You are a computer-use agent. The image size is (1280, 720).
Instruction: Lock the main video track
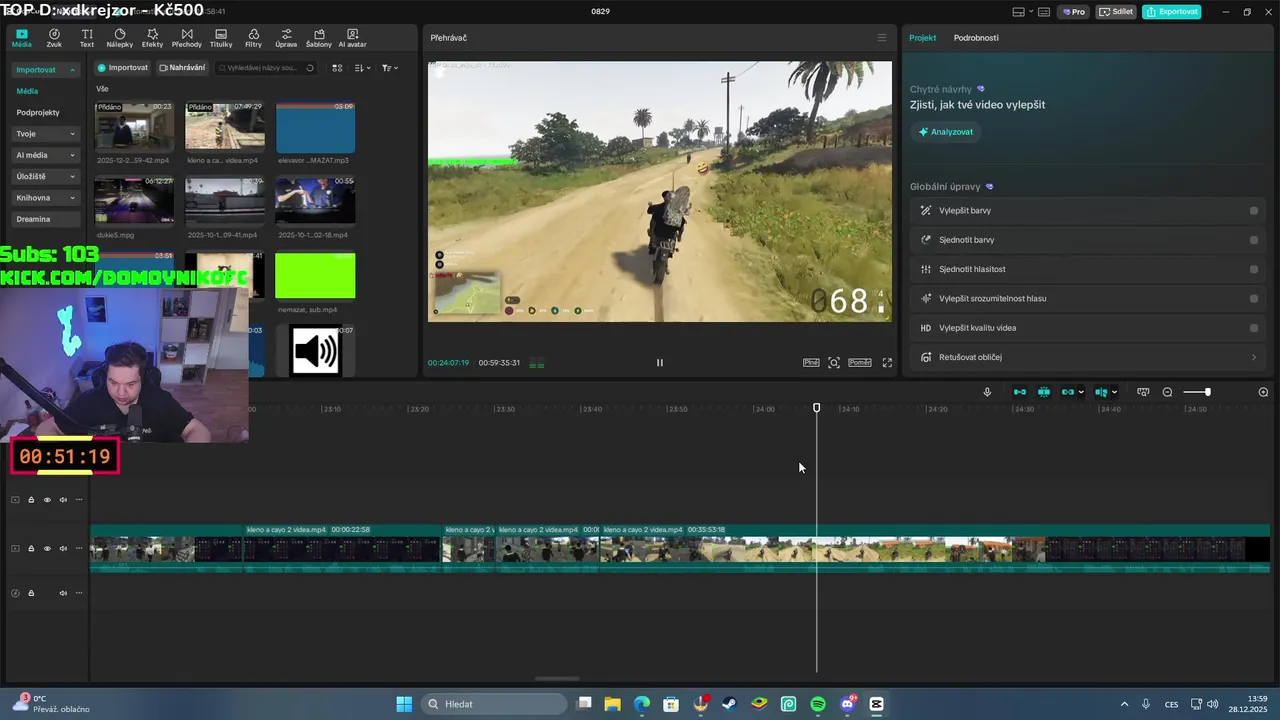31,548
